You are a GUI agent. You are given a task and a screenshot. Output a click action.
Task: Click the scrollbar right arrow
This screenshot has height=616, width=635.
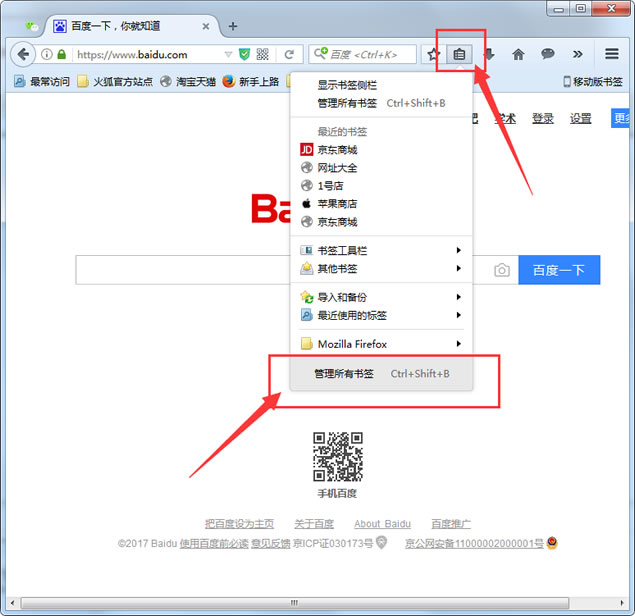tap(622, 603)
